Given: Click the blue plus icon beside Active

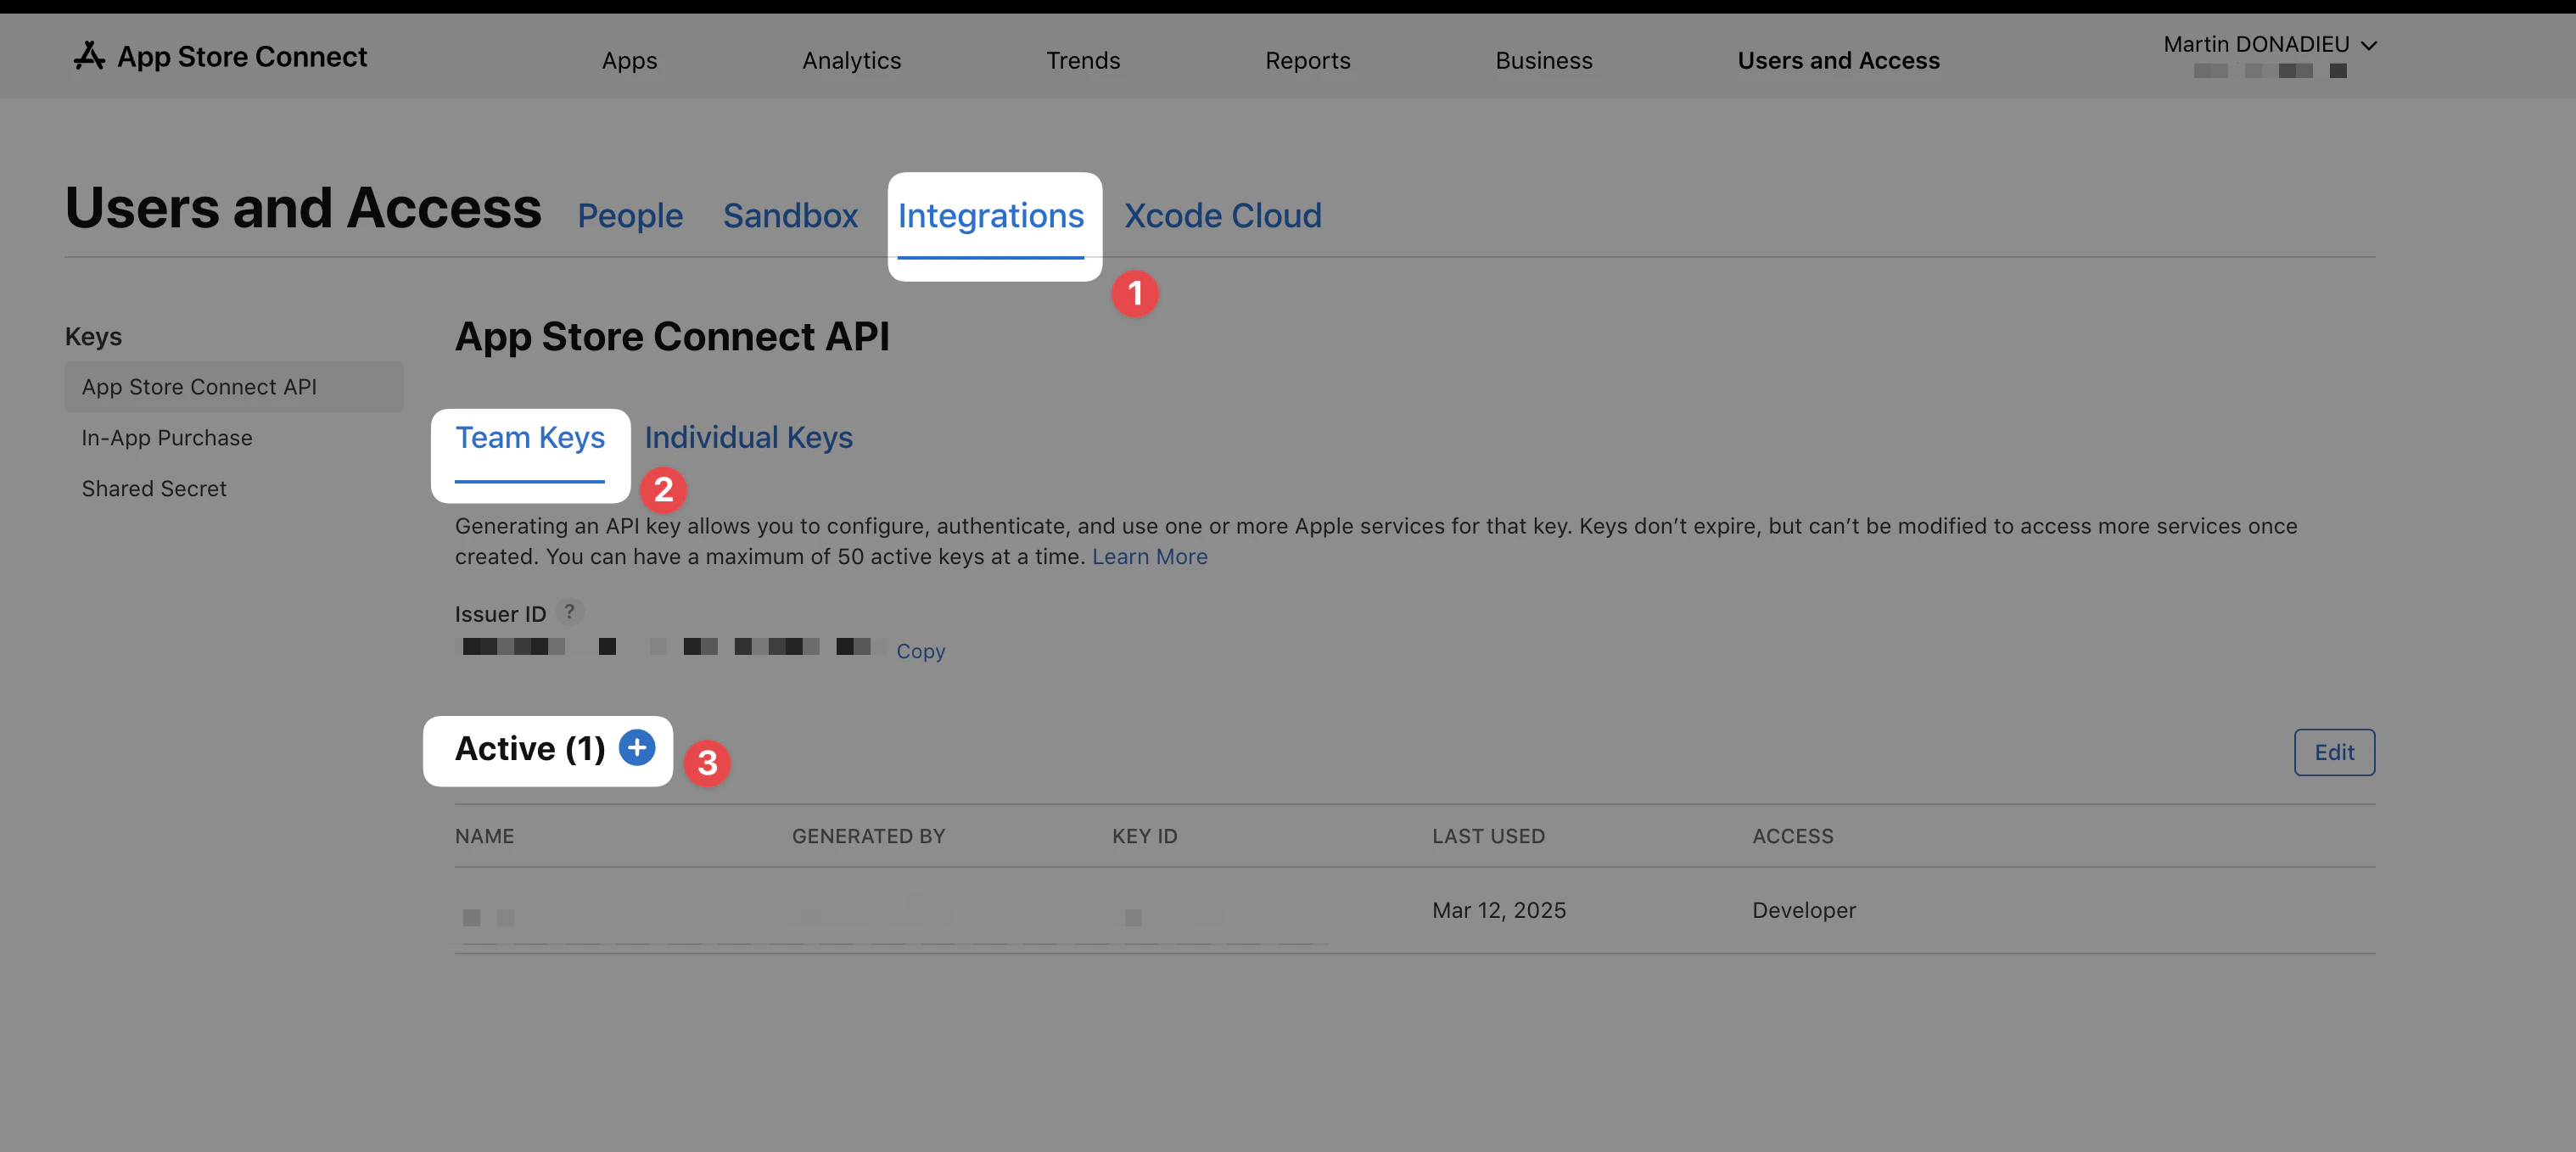Looking at the screenshot, I should (636, 747).
